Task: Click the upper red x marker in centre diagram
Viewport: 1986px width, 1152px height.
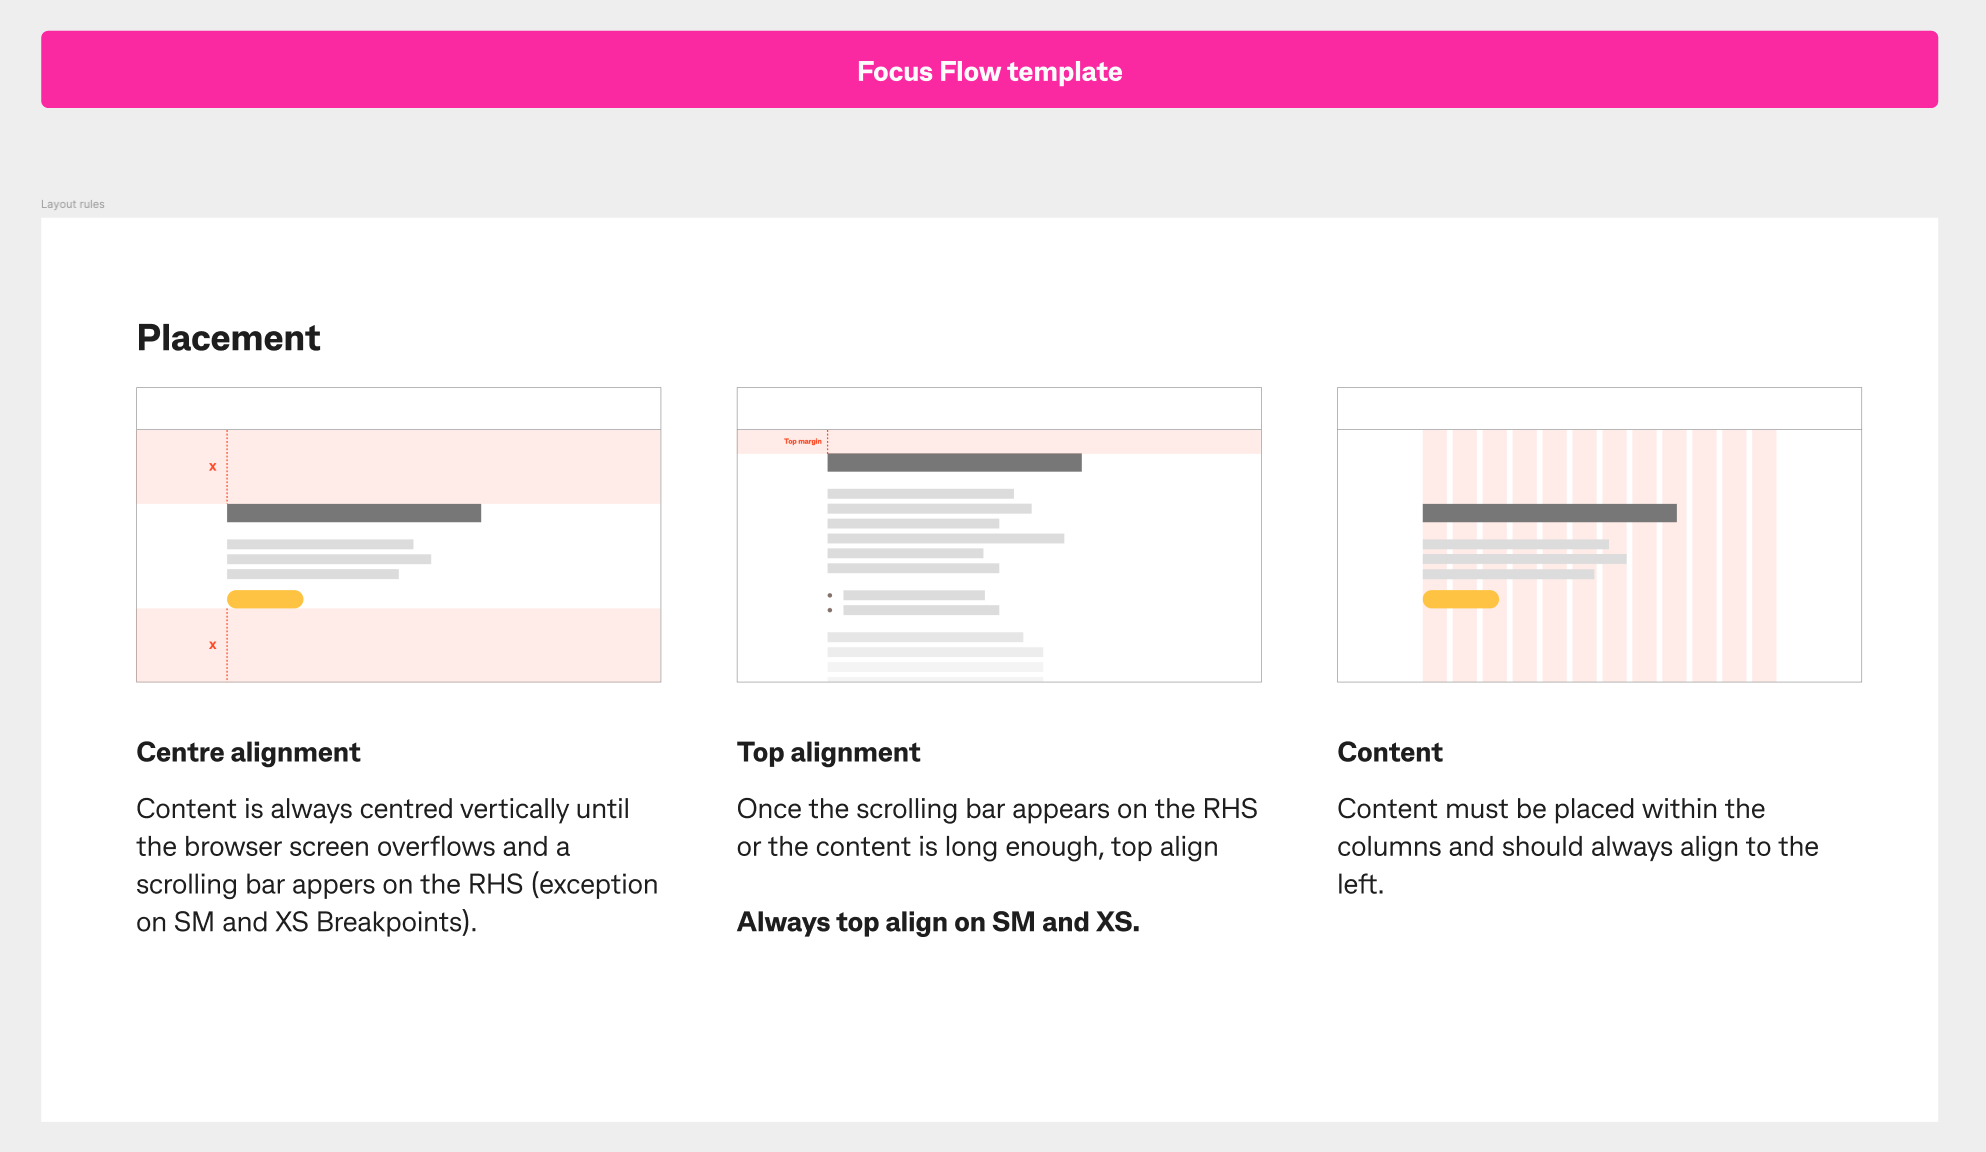Action: coord(212,467)
